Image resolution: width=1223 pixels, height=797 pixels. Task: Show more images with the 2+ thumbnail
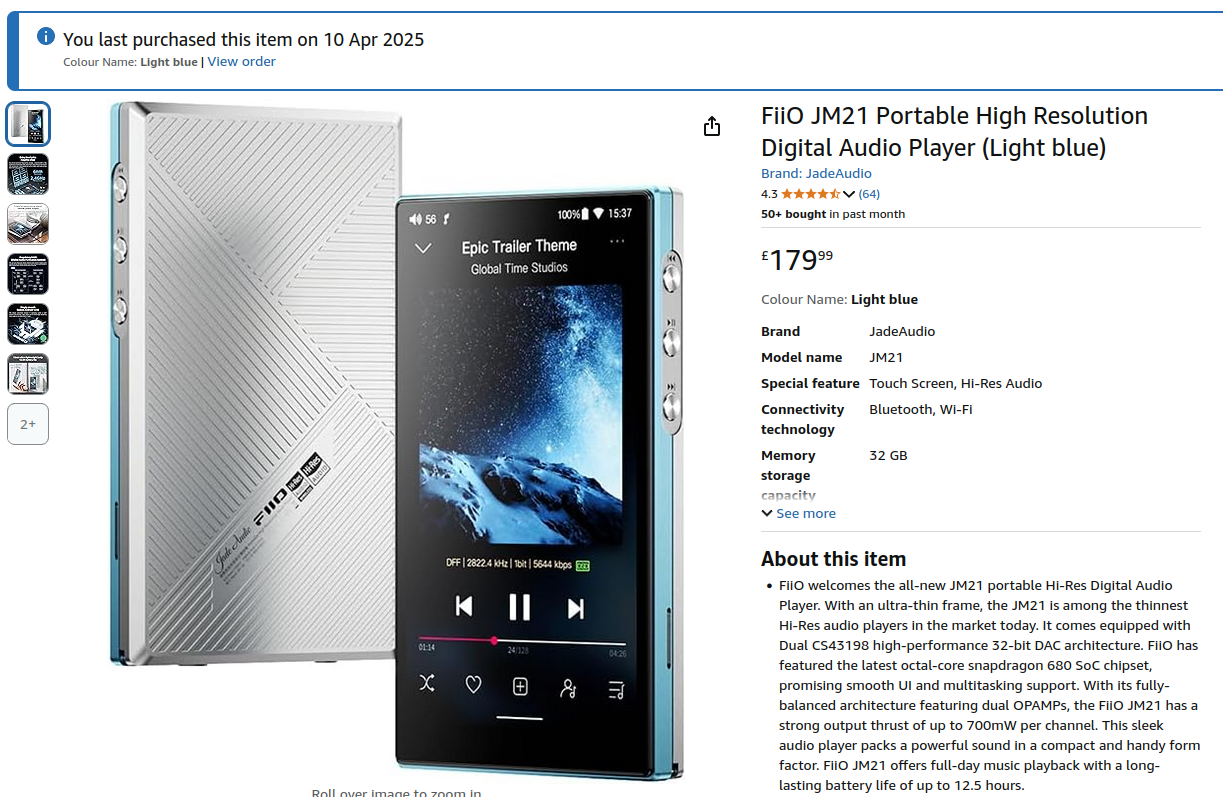28,424
